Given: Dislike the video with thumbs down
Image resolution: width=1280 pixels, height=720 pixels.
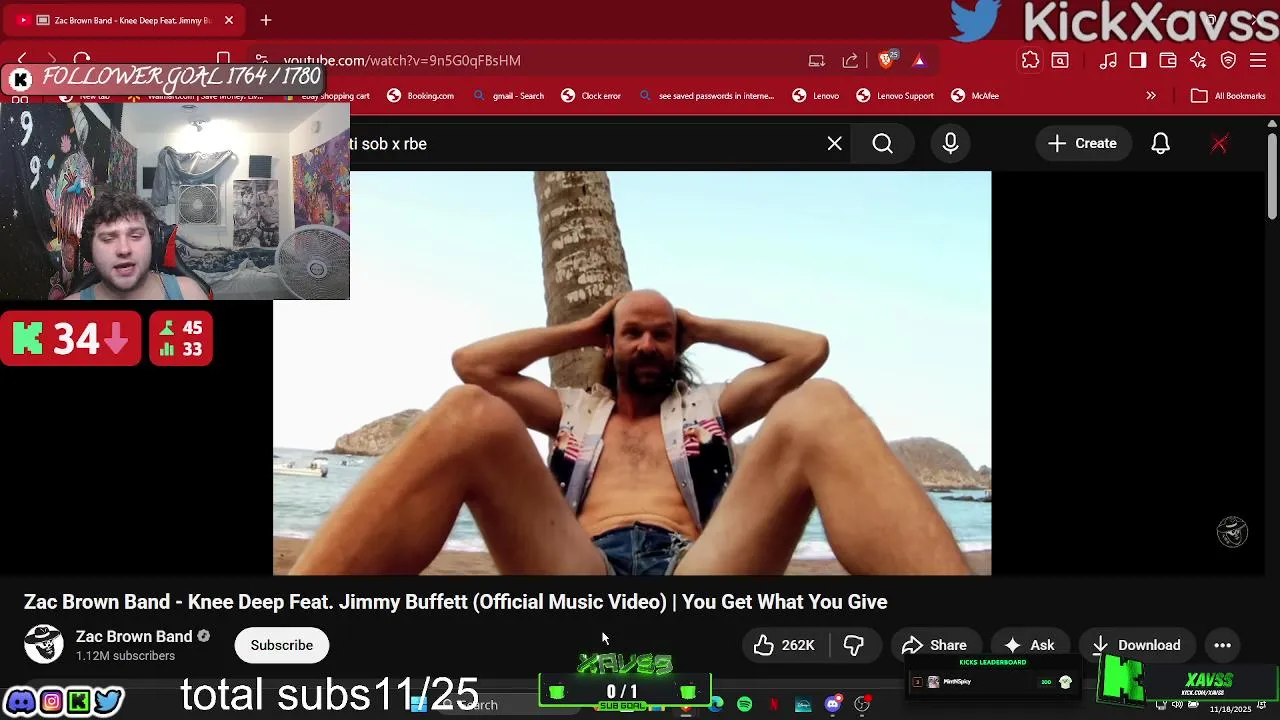Looking at the screenshot, I should (854, 645).
